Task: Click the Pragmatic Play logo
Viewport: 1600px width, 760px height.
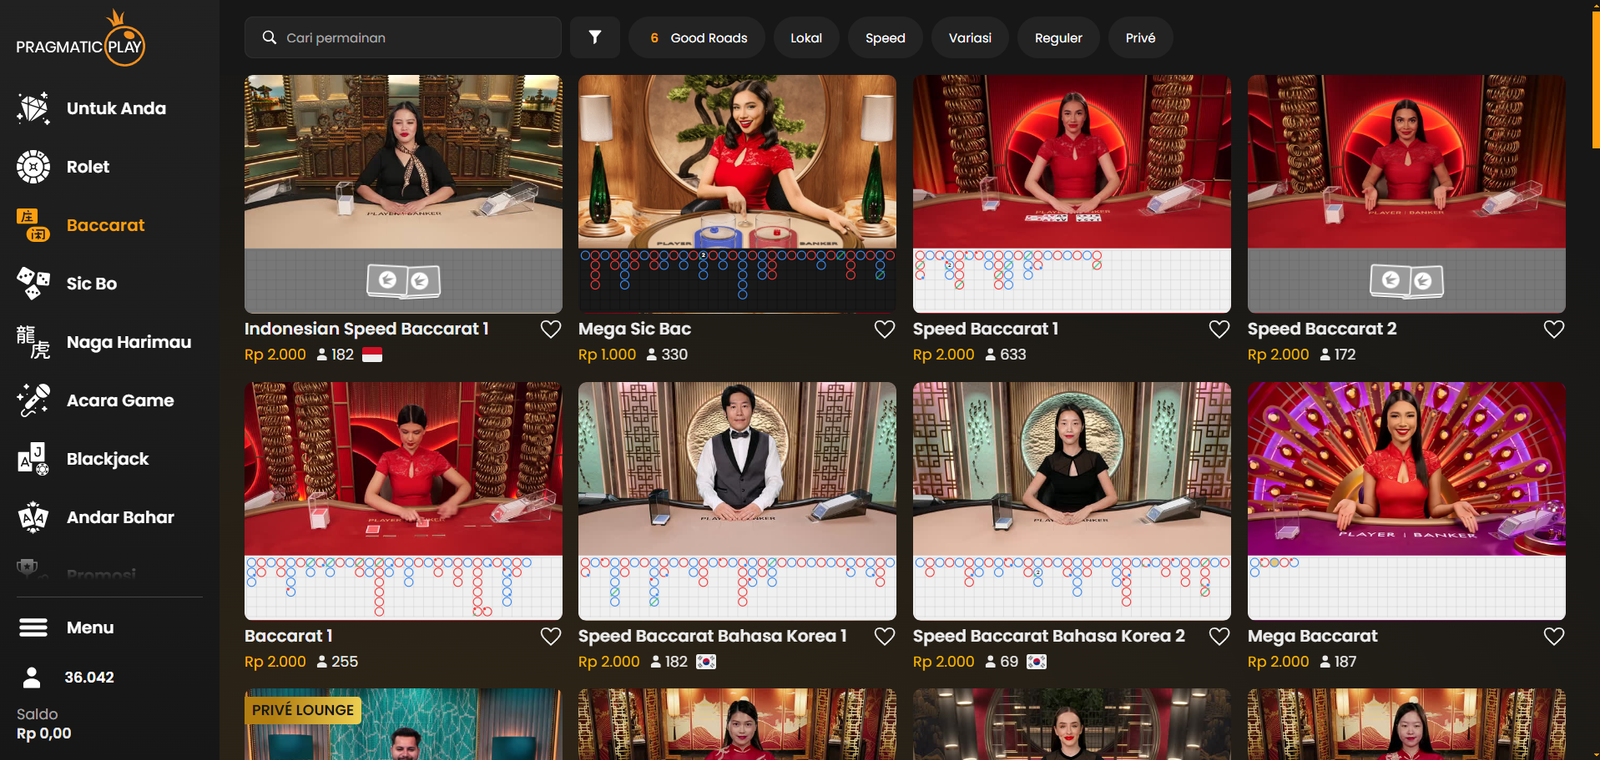Action: click(x=81, y=40)
